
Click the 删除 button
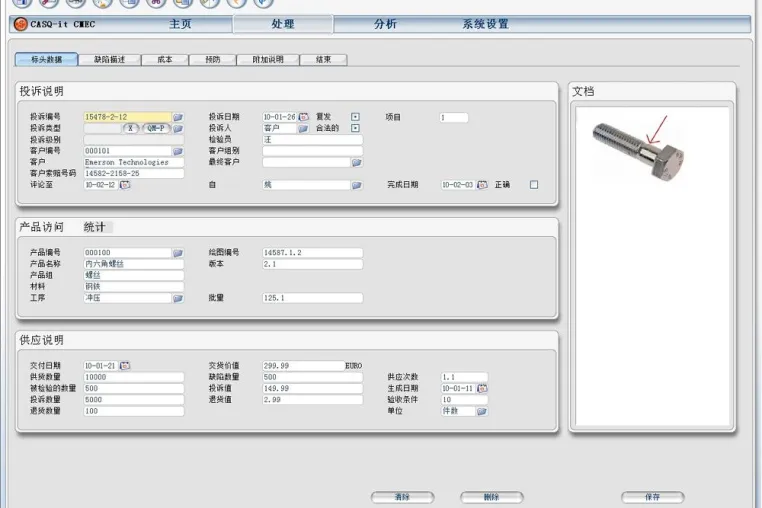point(491,497)
